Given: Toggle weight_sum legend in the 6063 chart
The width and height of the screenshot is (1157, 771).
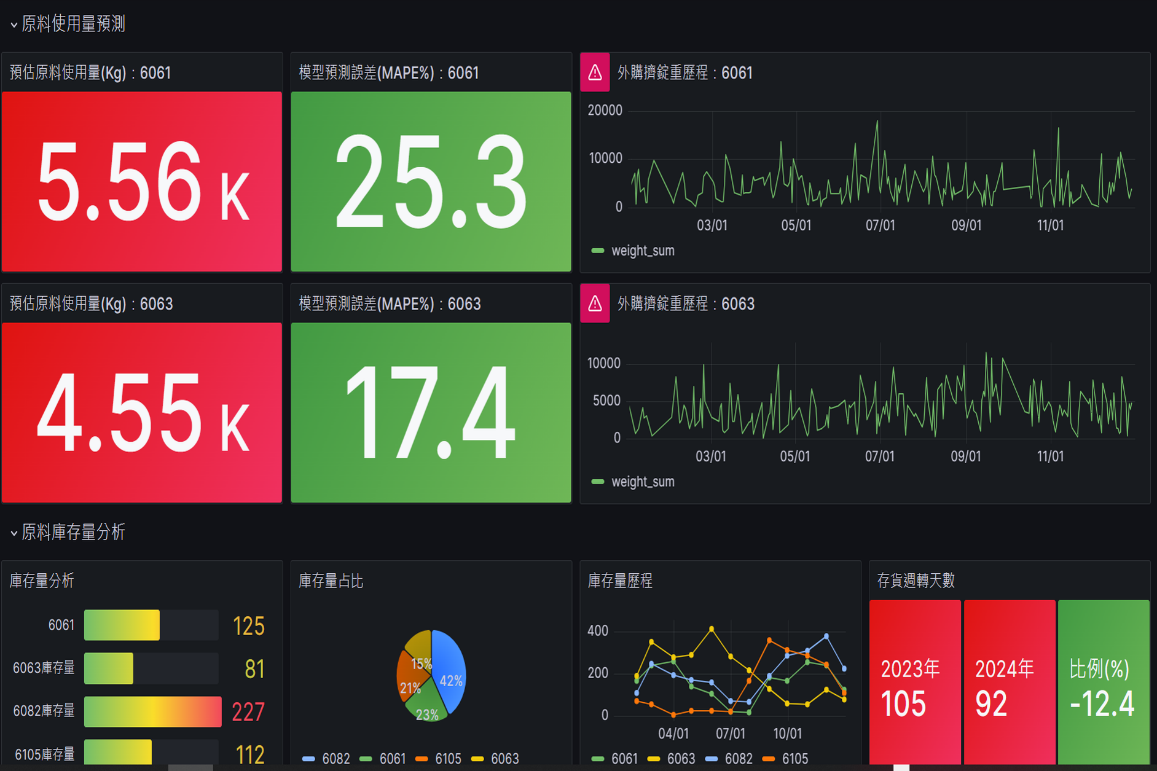Looking at the screenshot, I should [x=642, y=482].
